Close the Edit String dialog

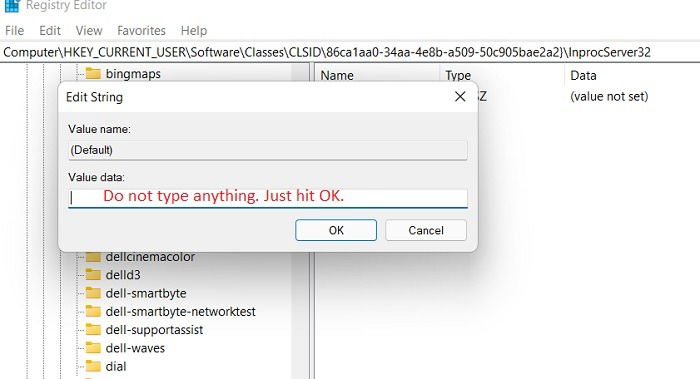click(460, 96)
